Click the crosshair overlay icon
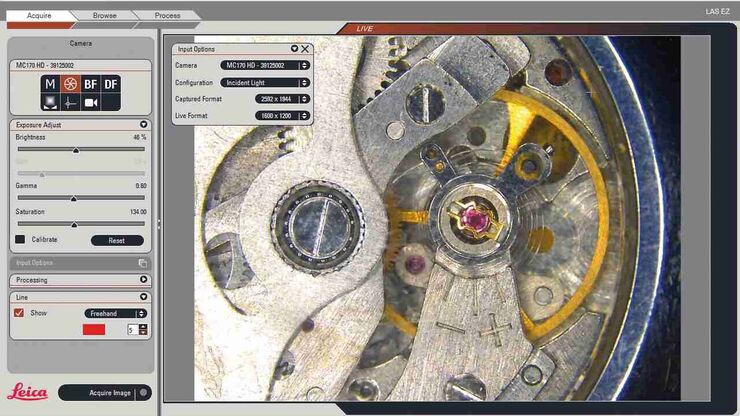The image size is (740, 416). tap(70, 102)
